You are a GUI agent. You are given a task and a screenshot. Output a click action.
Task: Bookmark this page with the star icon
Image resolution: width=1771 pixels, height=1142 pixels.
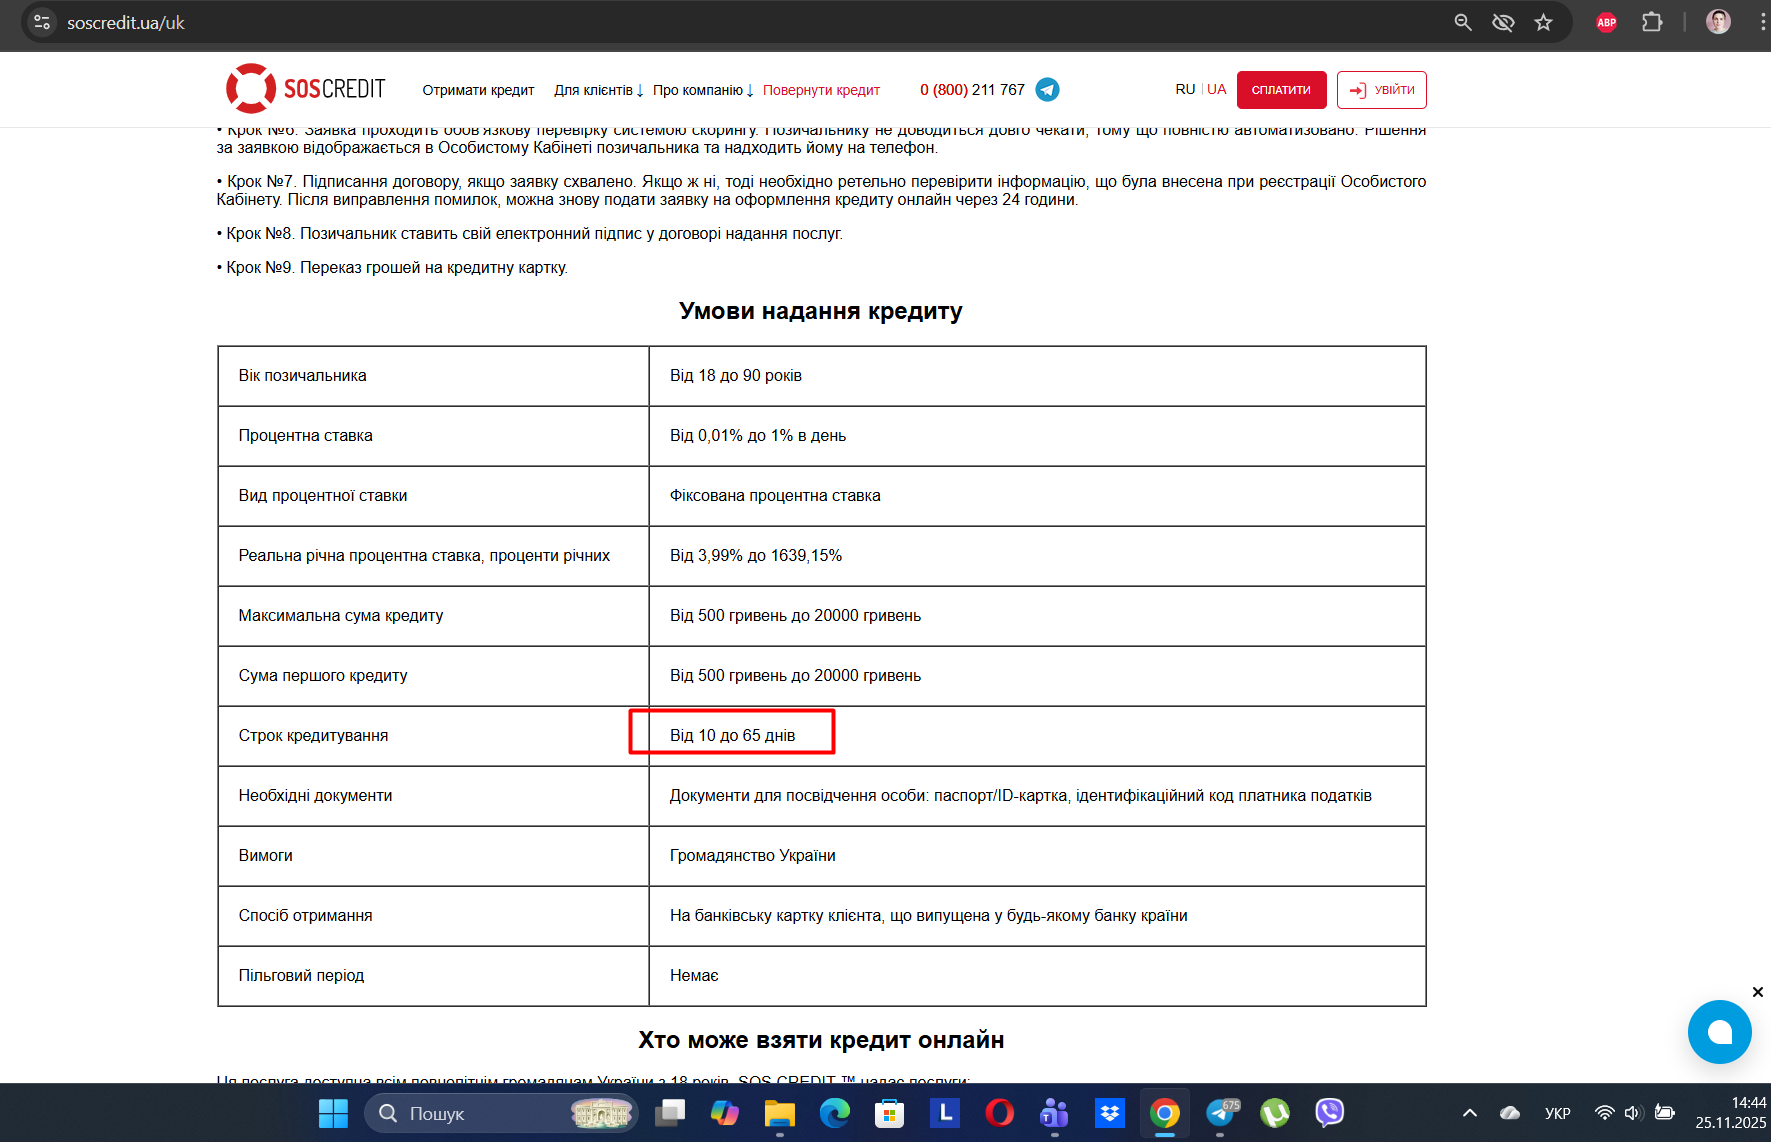click(x=1543, y=22)
